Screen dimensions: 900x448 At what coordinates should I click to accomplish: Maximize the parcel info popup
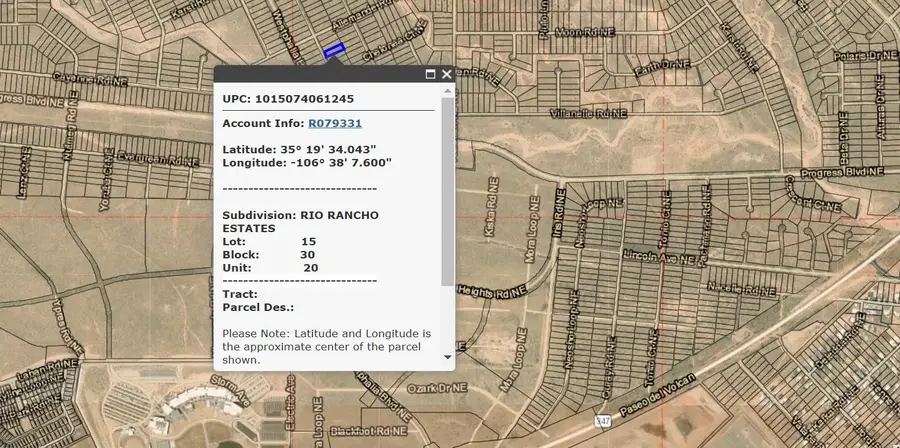431,74
